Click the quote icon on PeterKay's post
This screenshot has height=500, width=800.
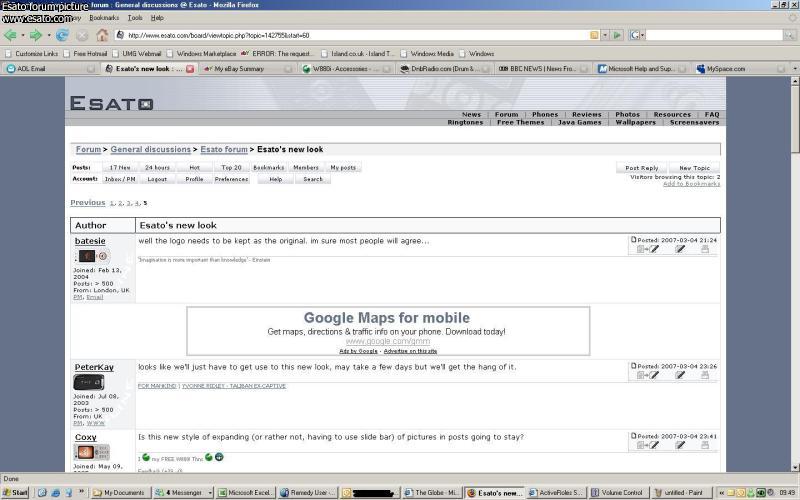click(648, 375)
